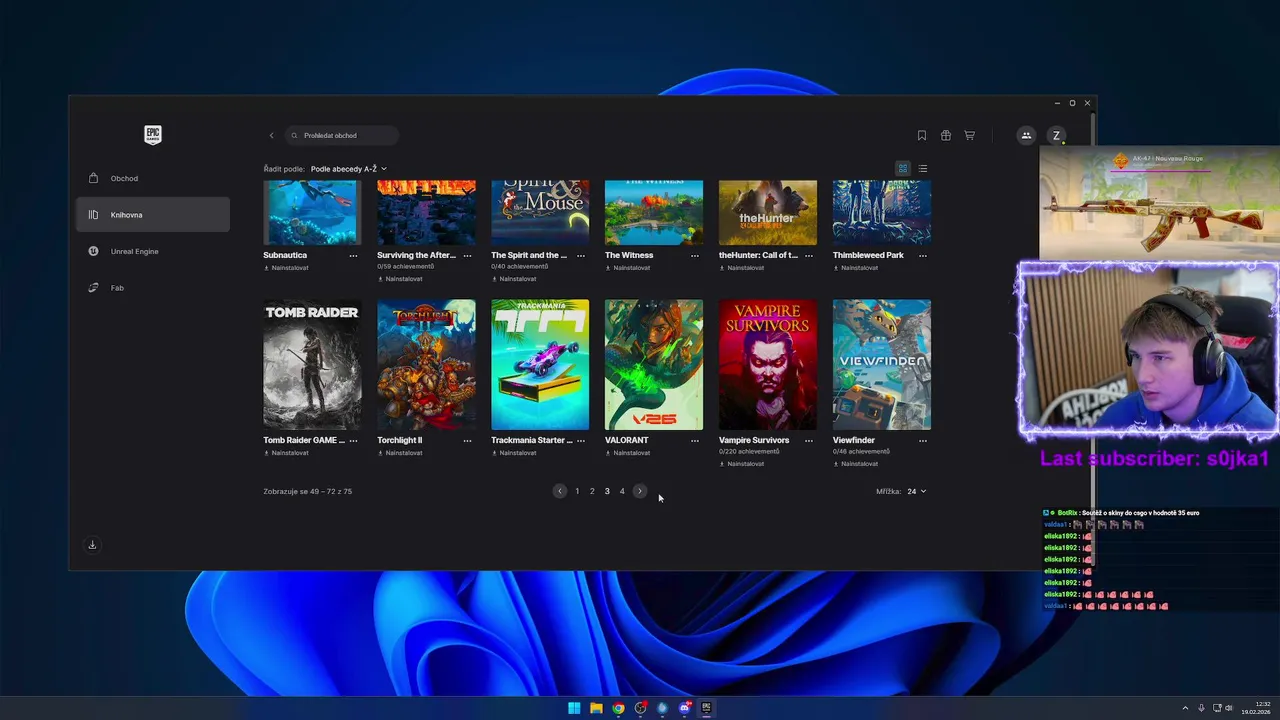Open Unreal Engine in the sidebar
Screen dimensions: 1280x720
click(153, 251)
